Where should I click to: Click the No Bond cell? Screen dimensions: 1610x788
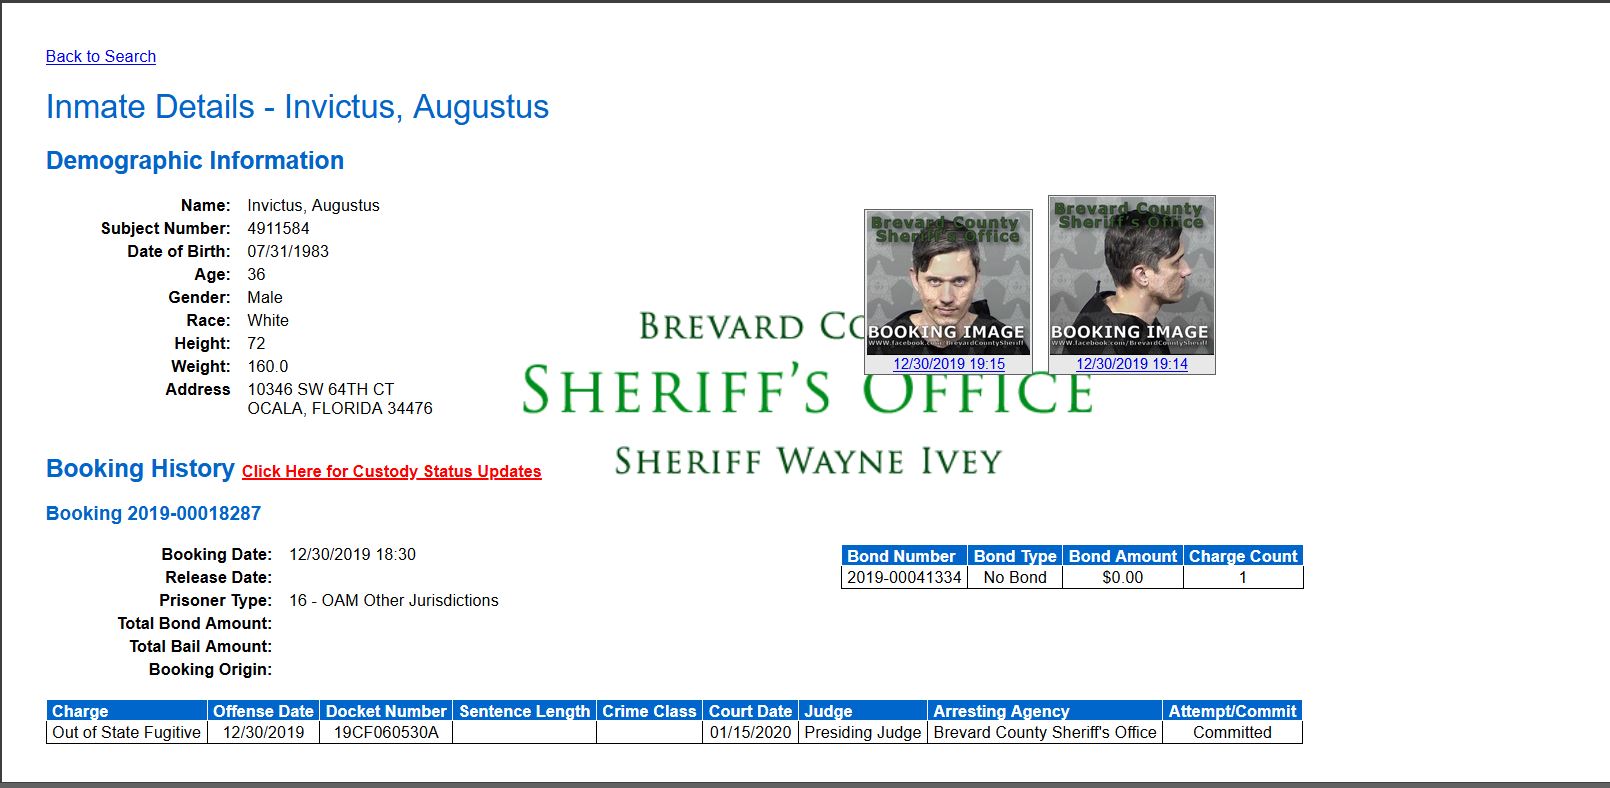click(1015, 578)
